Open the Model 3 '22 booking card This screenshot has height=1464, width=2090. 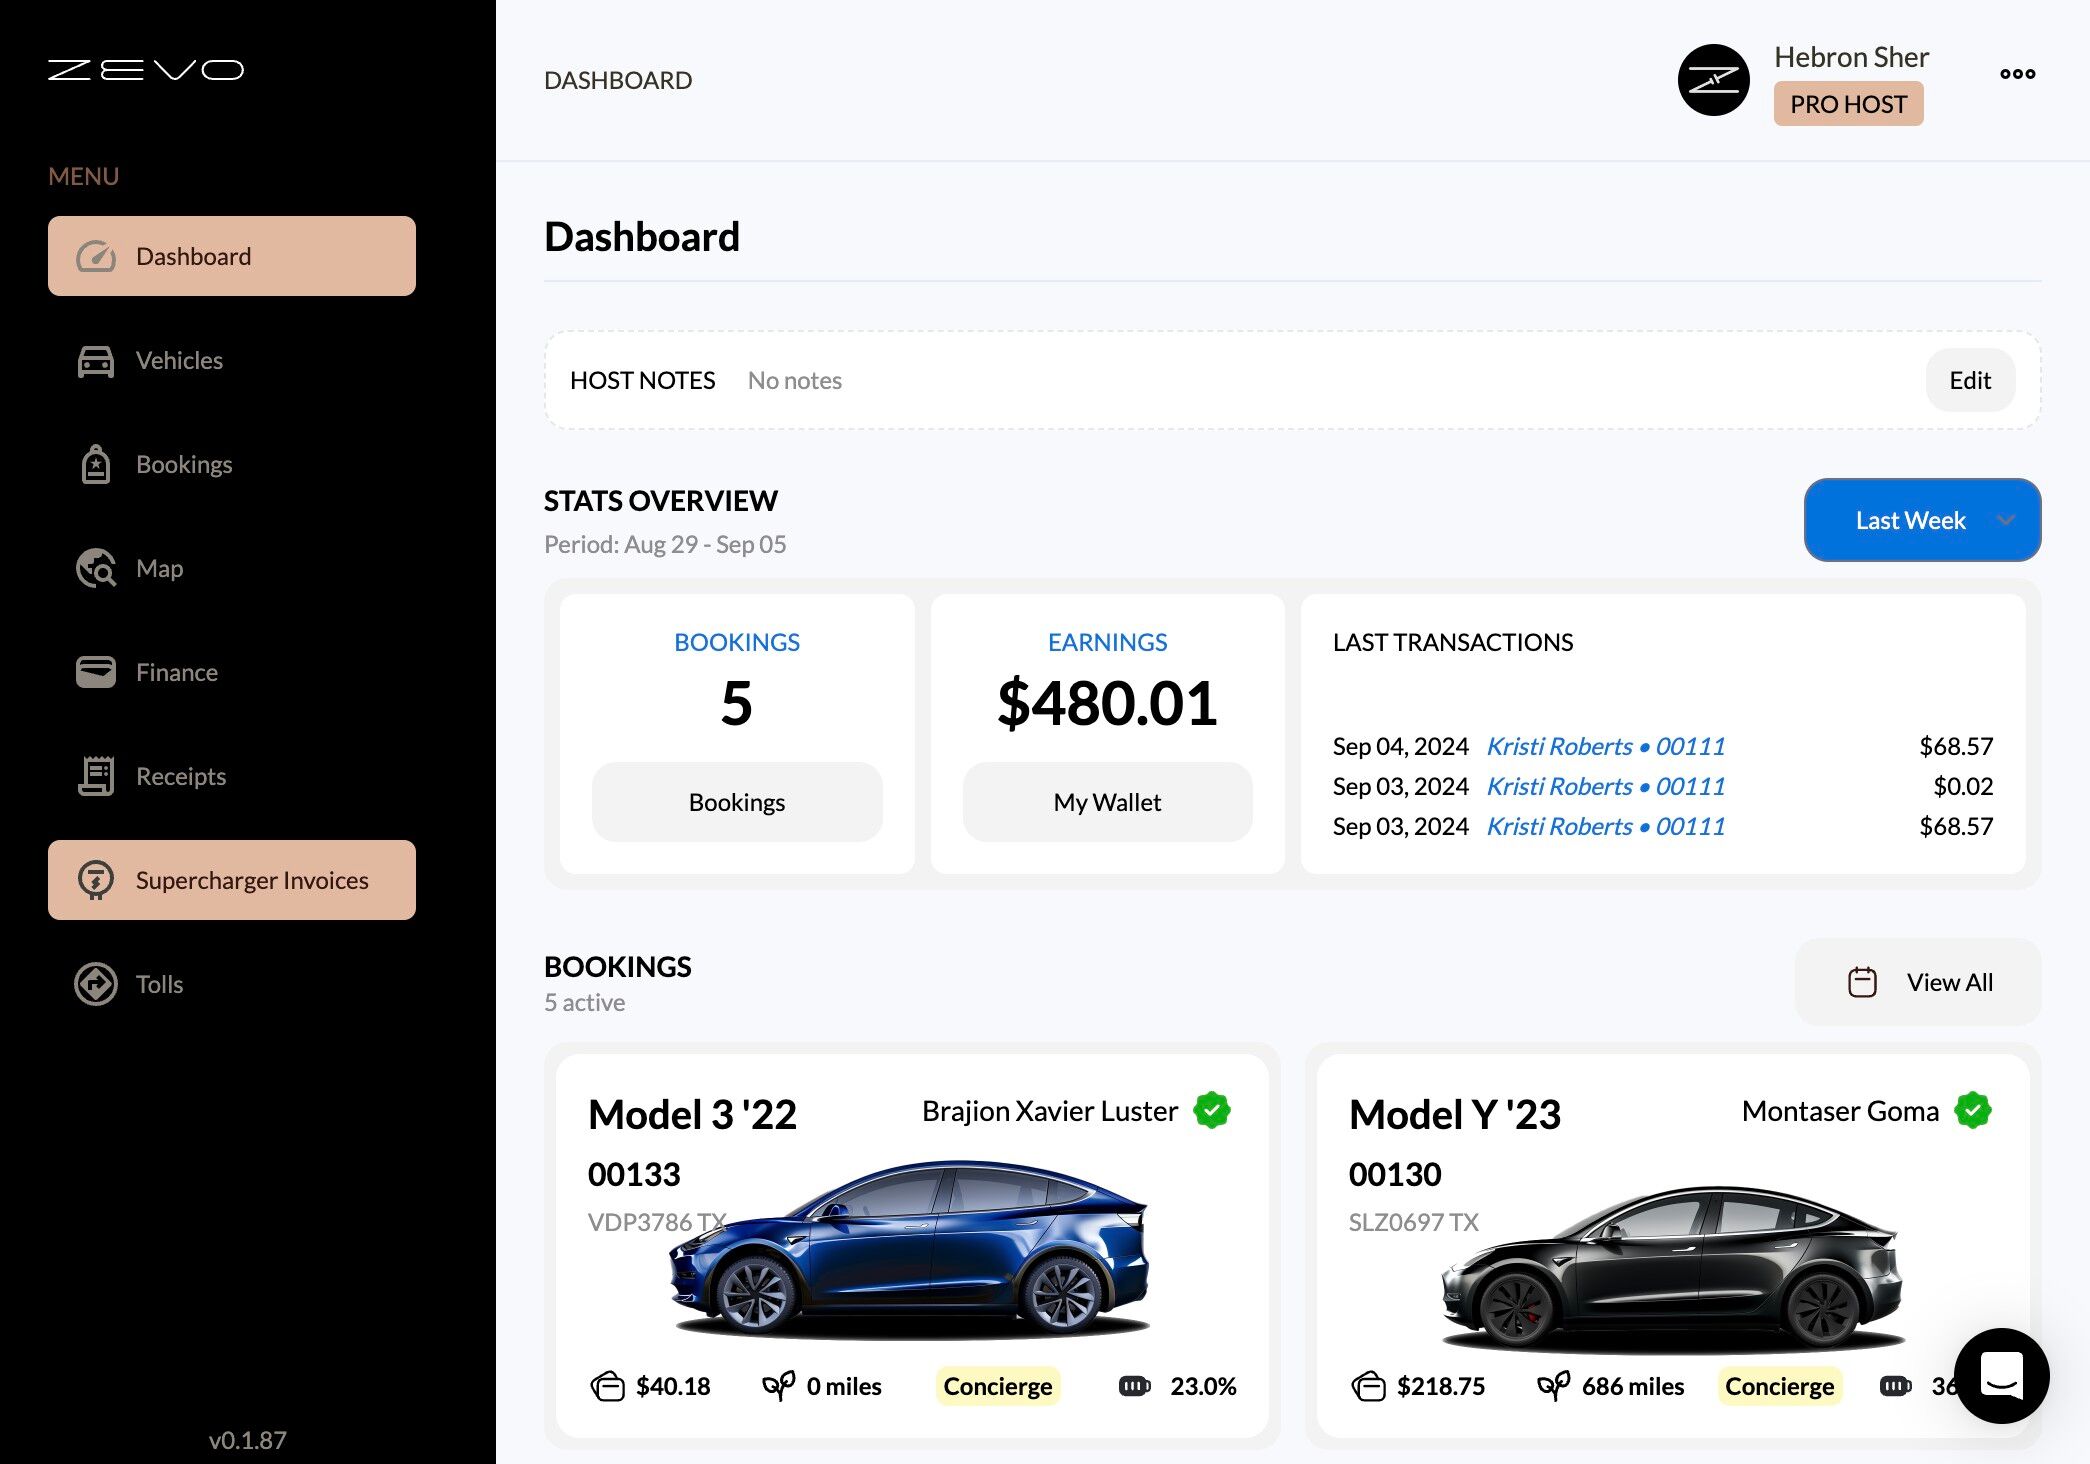[911, 1245]
